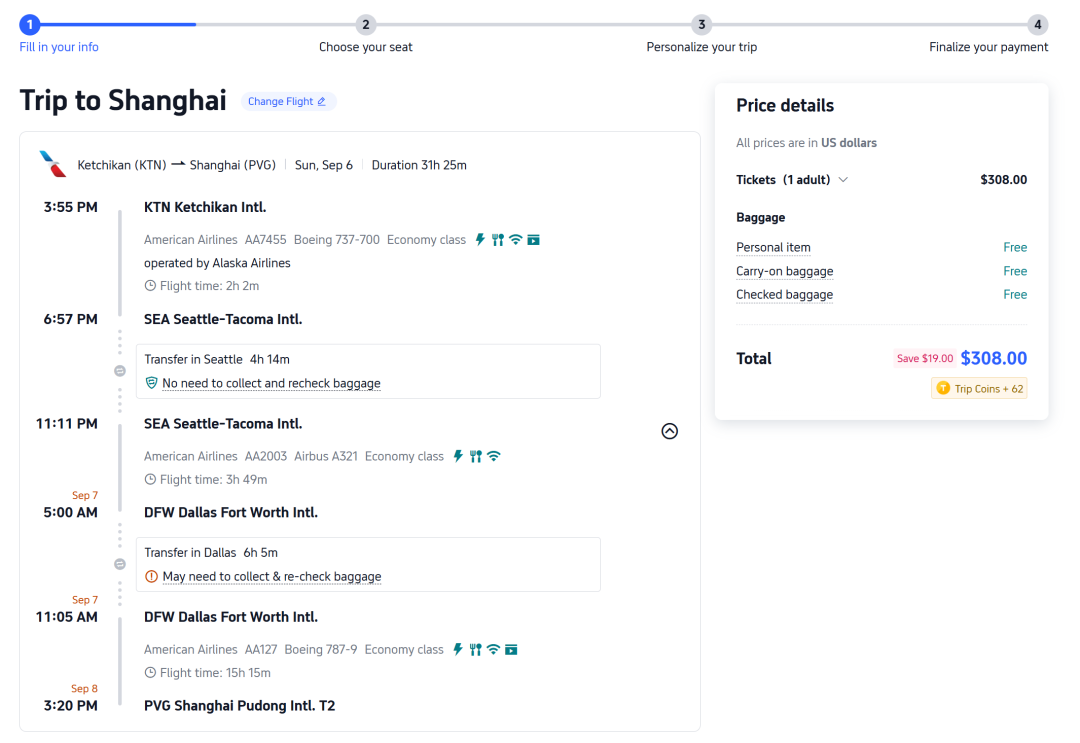Click 'DFW Dallas Fort Worth Intl.' at 5:00 AM
Image resolution: width=1080 pixels, height=743 pixels.
[x=231, y=512]
